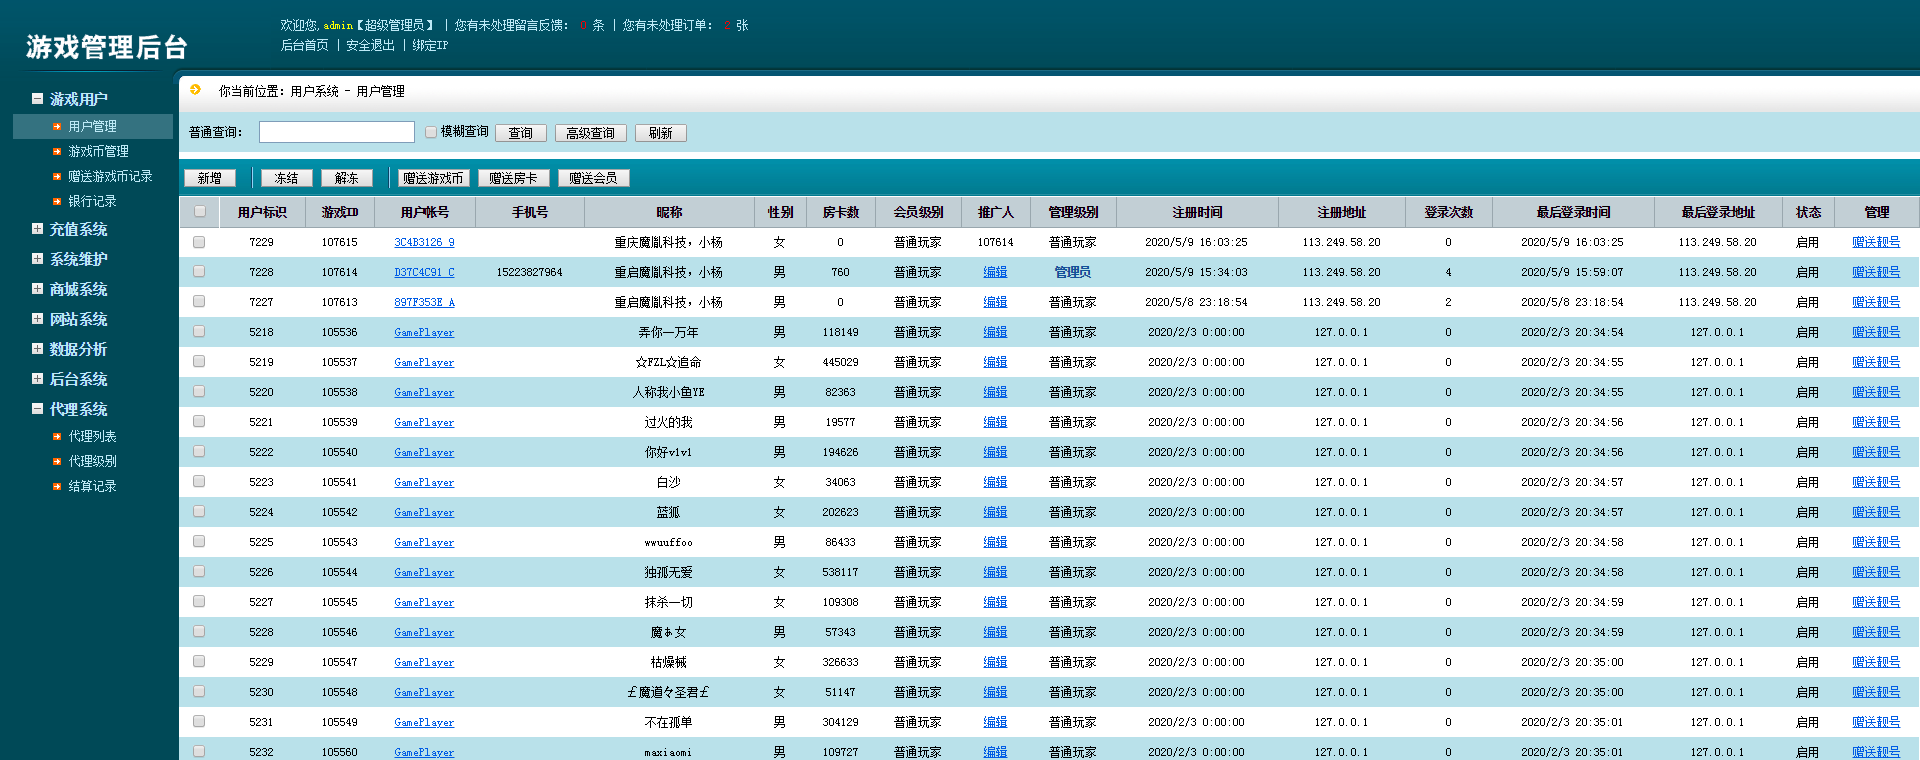Open 后台首页 in the top navigation
The image size is (1920, 760).
coord(304,46)
